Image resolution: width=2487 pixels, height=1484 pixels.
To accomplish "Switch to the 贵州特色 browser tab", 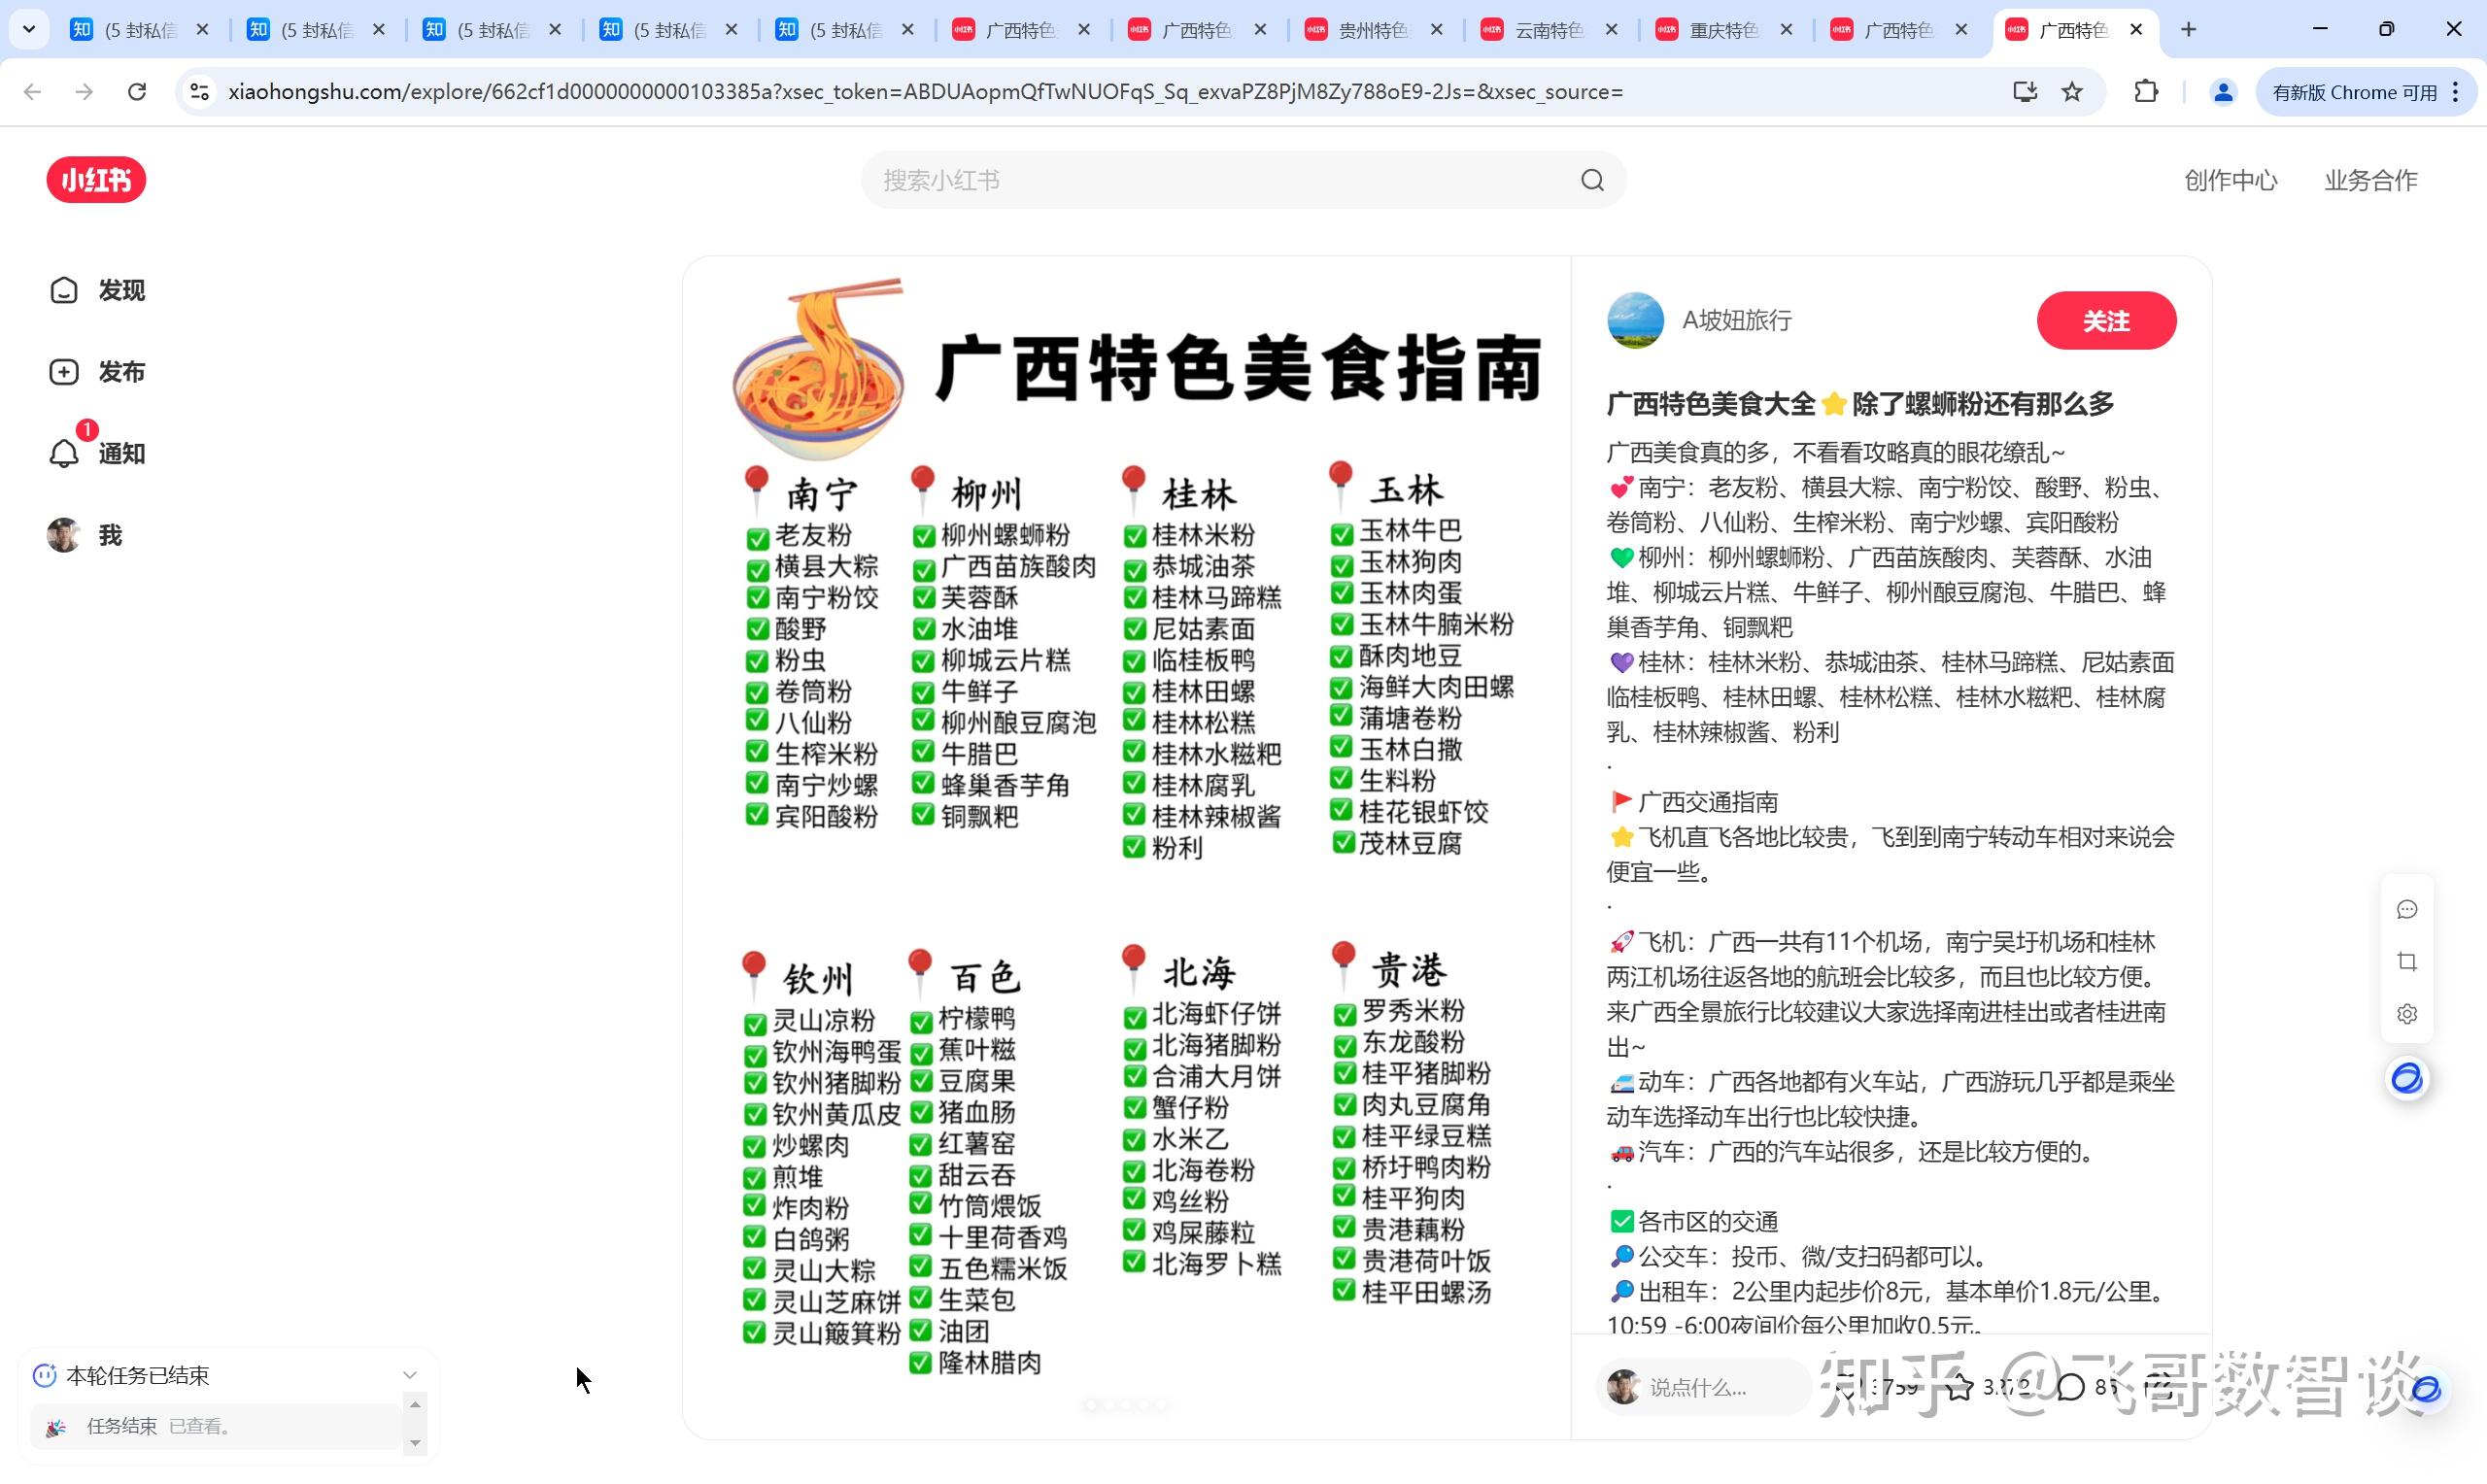I will (x=1370, y=30).
